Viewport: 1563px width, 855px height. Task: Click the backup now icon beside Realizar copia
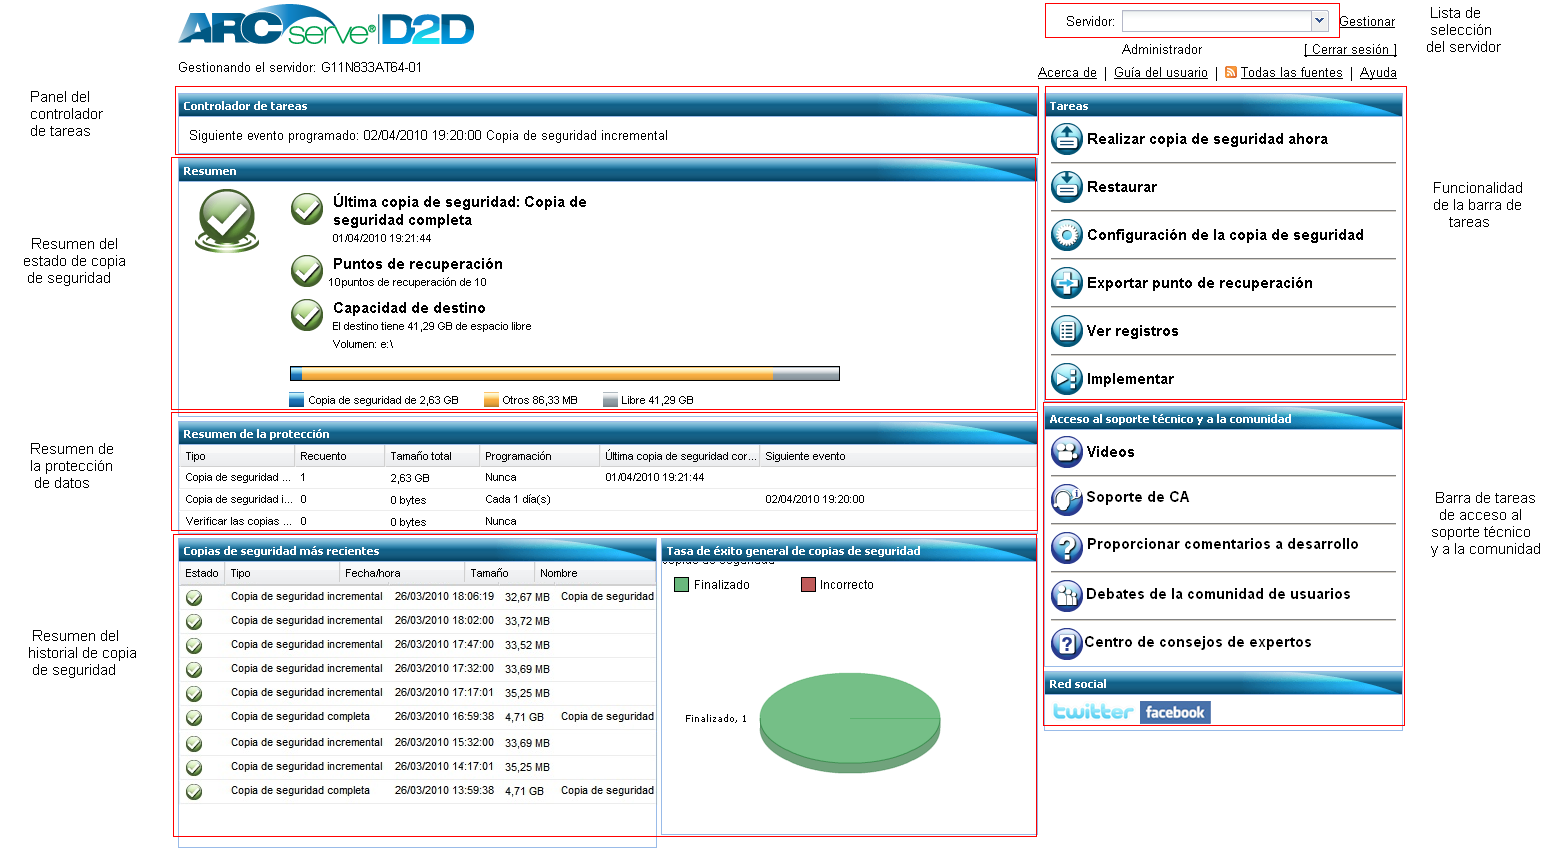pos(1067,139)
